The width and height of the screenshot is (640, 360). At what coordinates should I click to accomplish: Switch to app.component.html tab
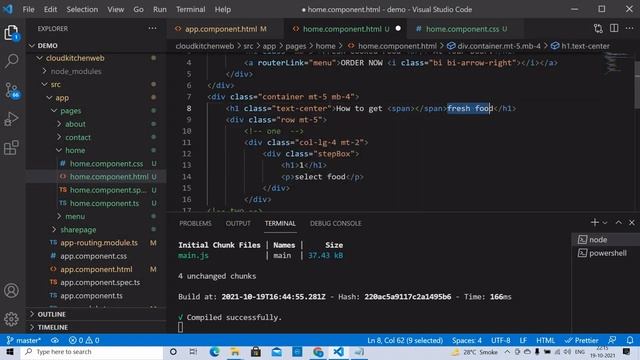tap(225, 29)
